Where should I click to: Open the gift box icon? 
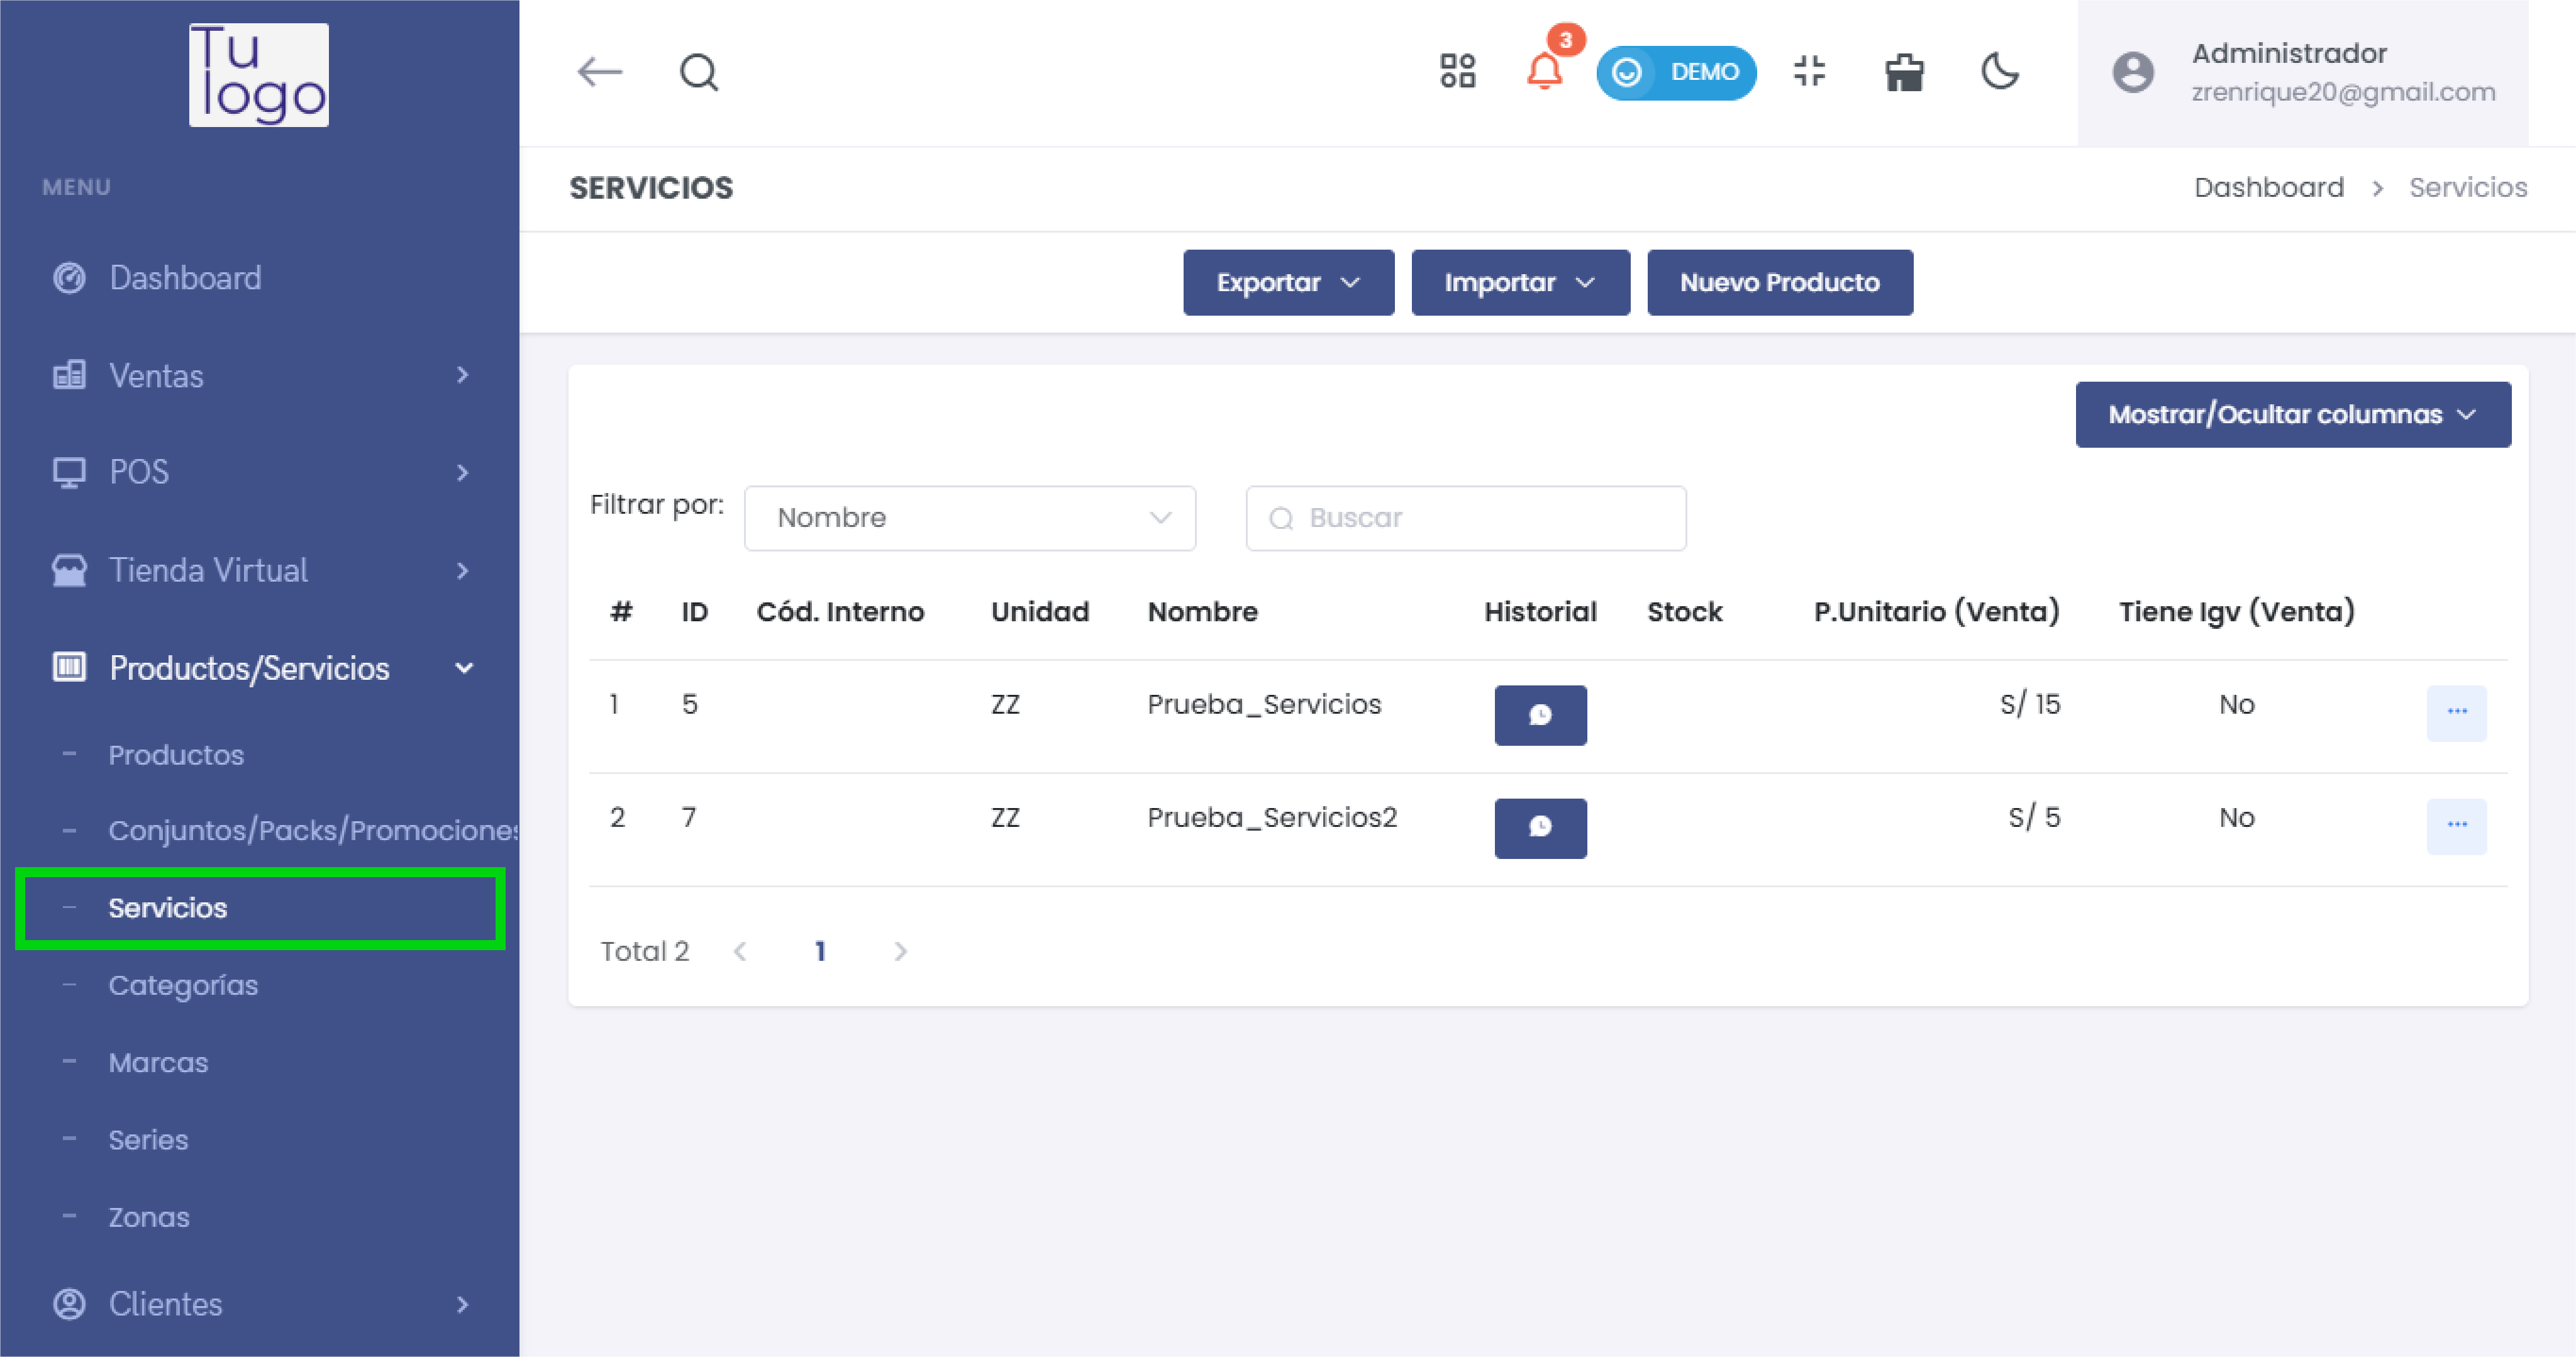tap(1904, 72)
